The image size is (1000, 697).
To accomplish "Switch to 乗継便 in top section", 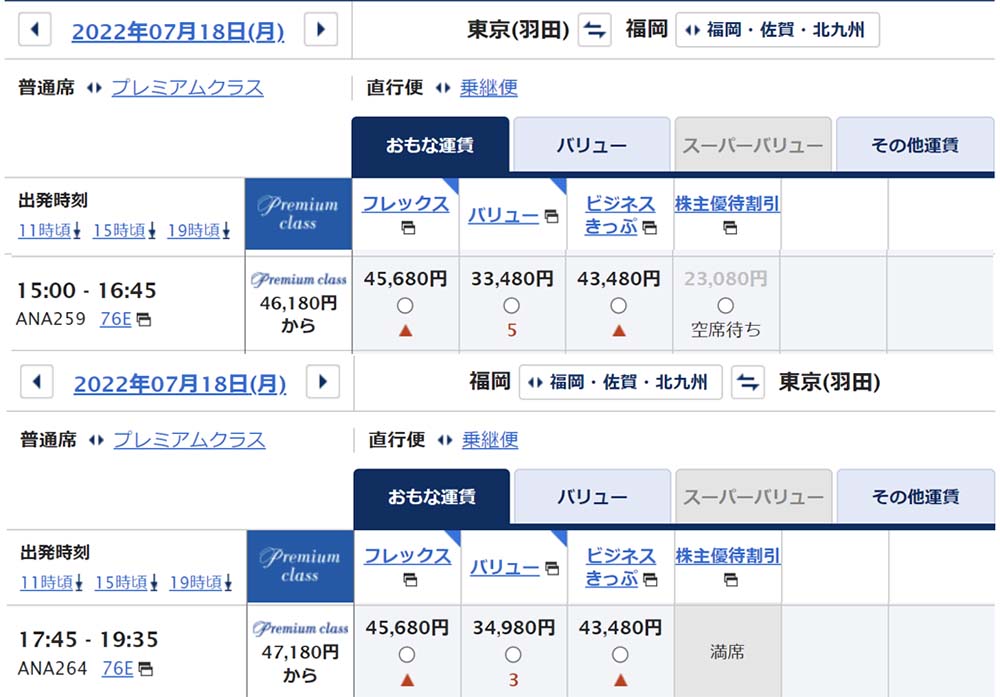I will click(489, 87).
